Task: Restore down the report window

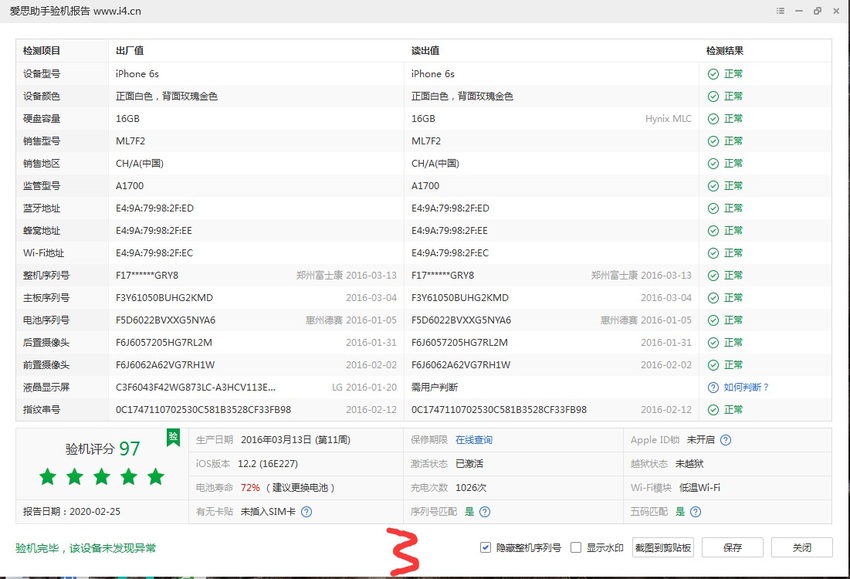Action: (817, 11)
